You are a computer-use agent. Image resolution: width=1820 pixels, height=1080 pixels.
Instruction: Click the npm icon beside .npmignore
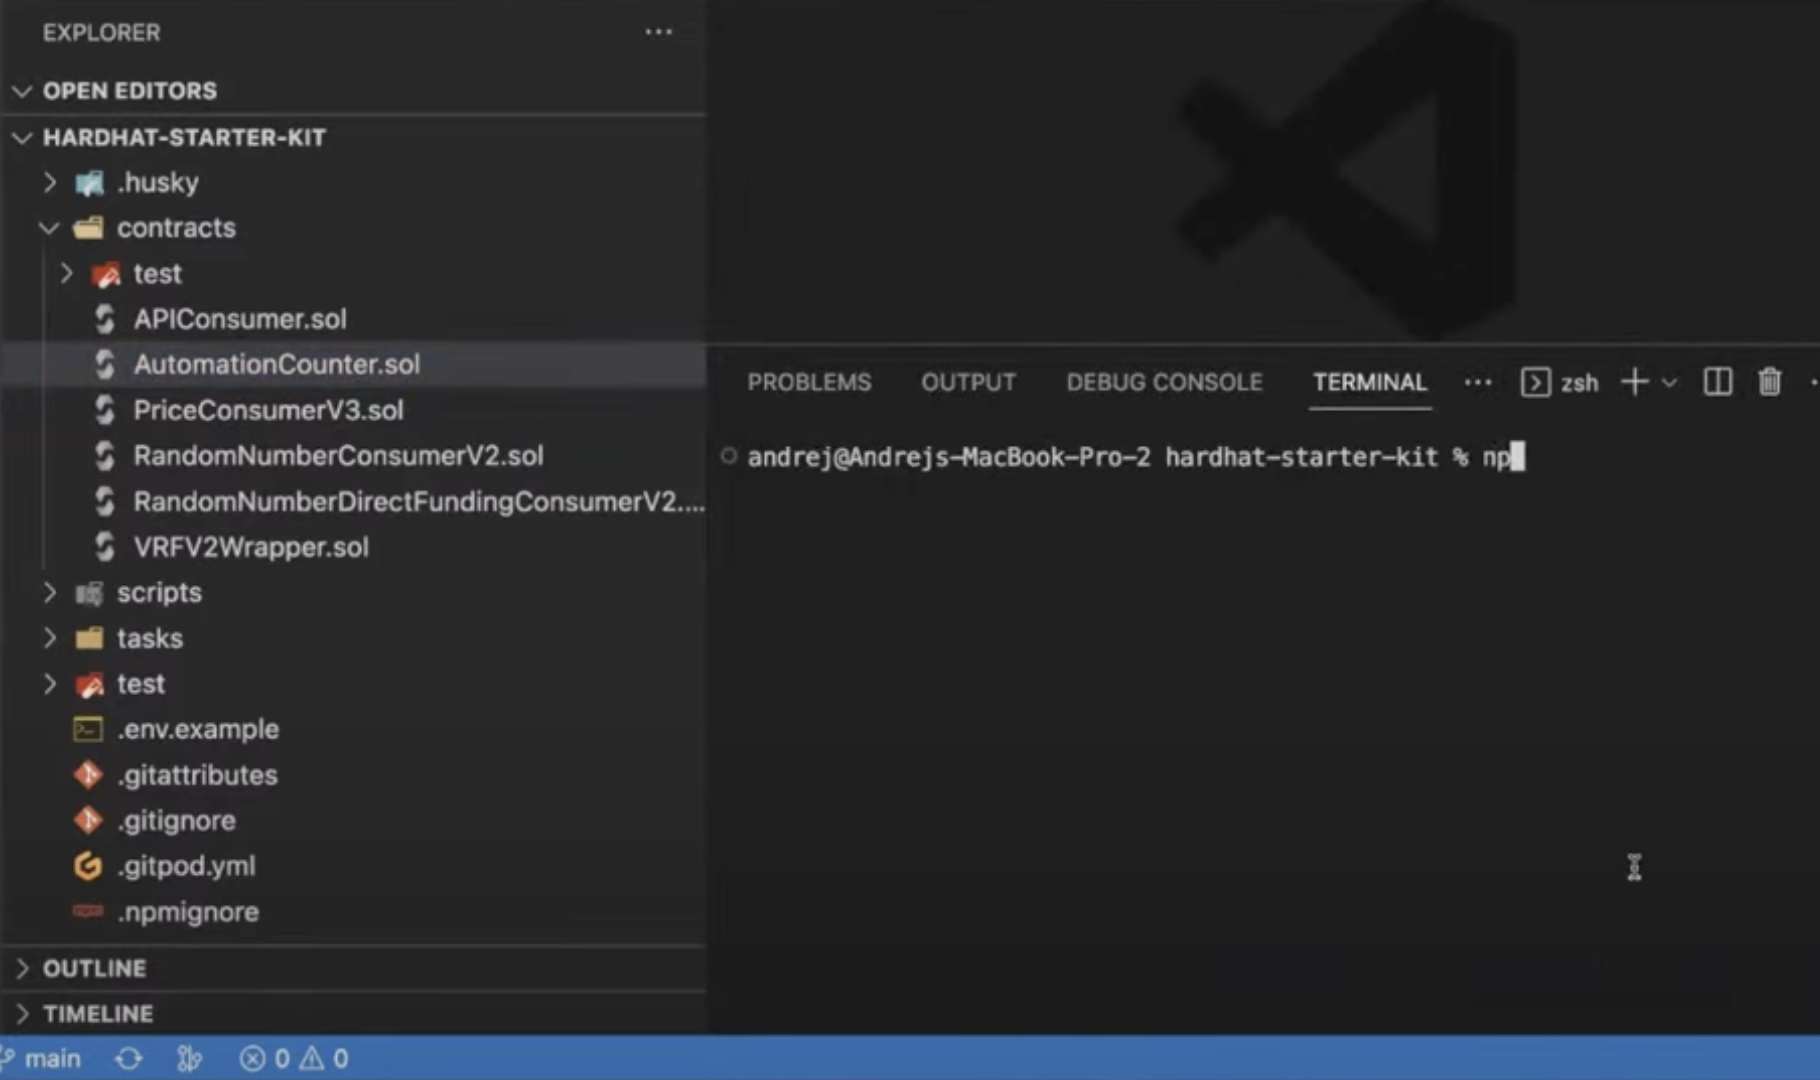[x=88, y=911]
